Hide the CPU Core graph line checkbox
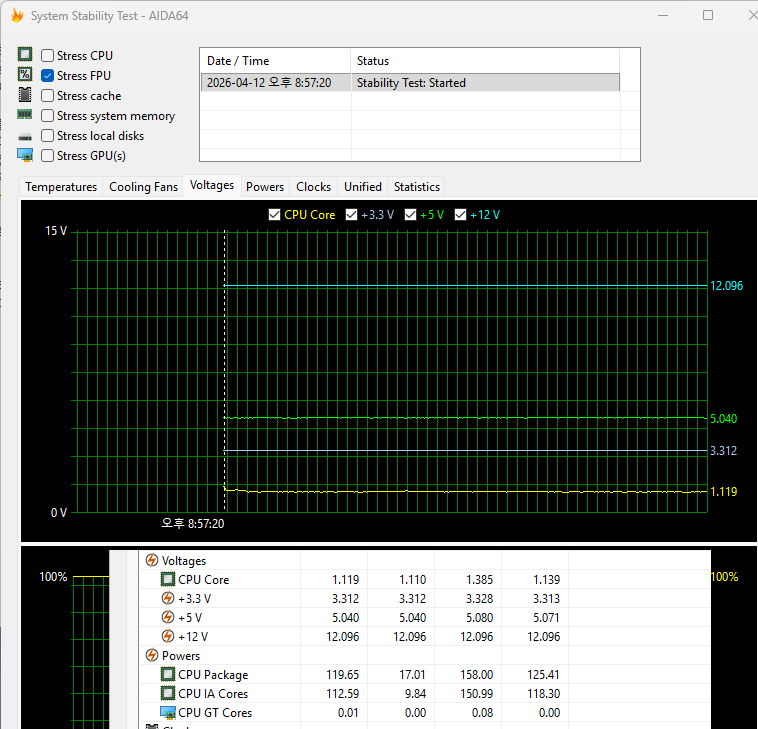 point(274,215)
